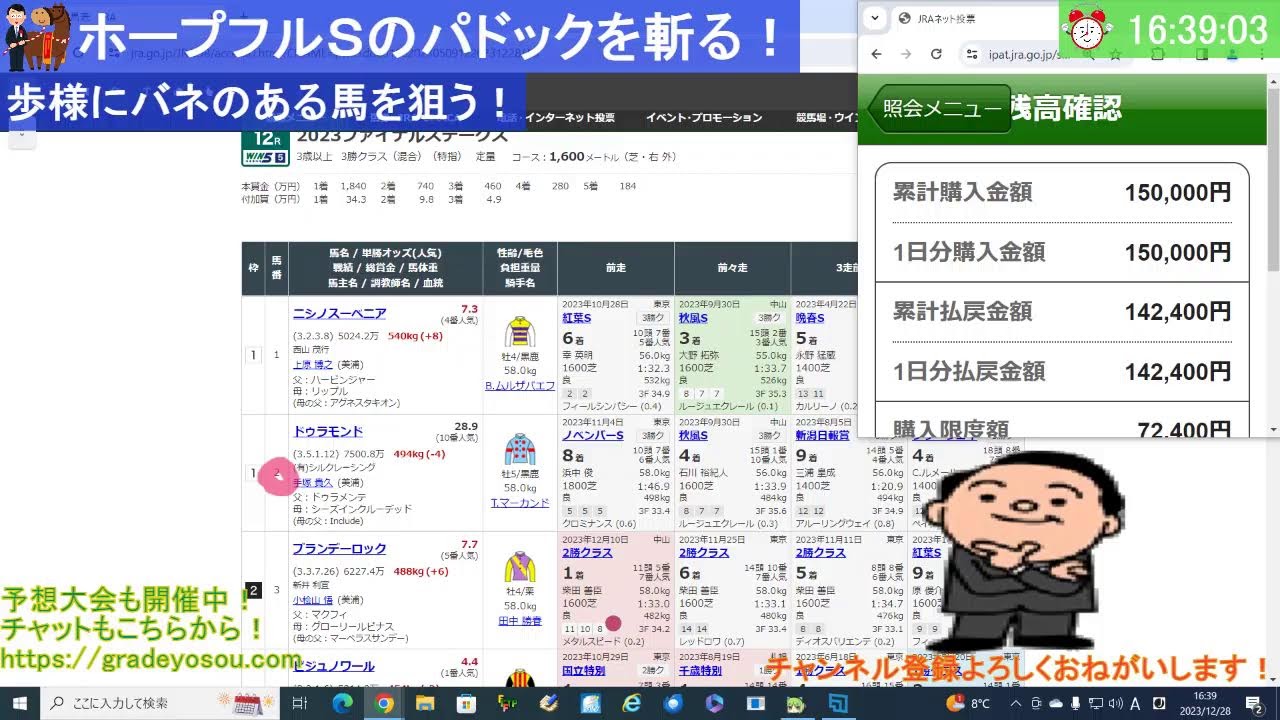The image size is (1280, 720).
Task: Open the taskbar clock showing 16:39
Action: 1206,703
